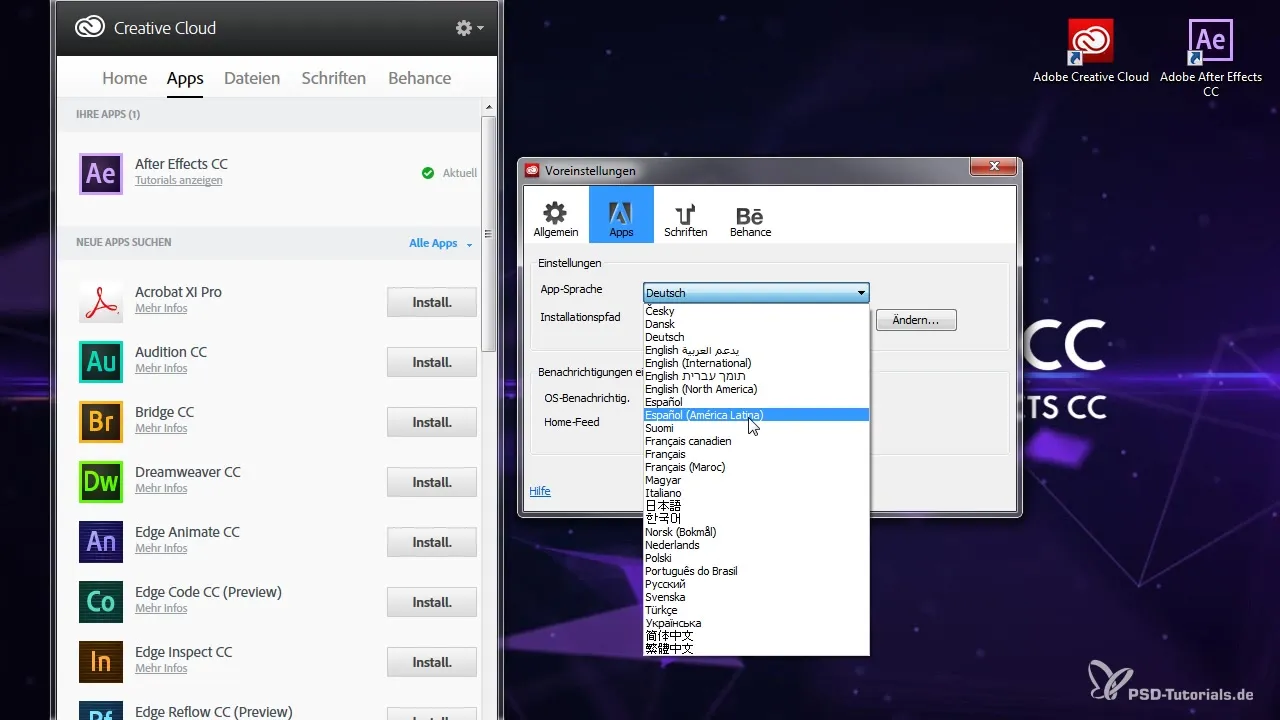This screenshot has width=1280, height=720.
Task: Select Česky in language list
Action: click(756, 311)
